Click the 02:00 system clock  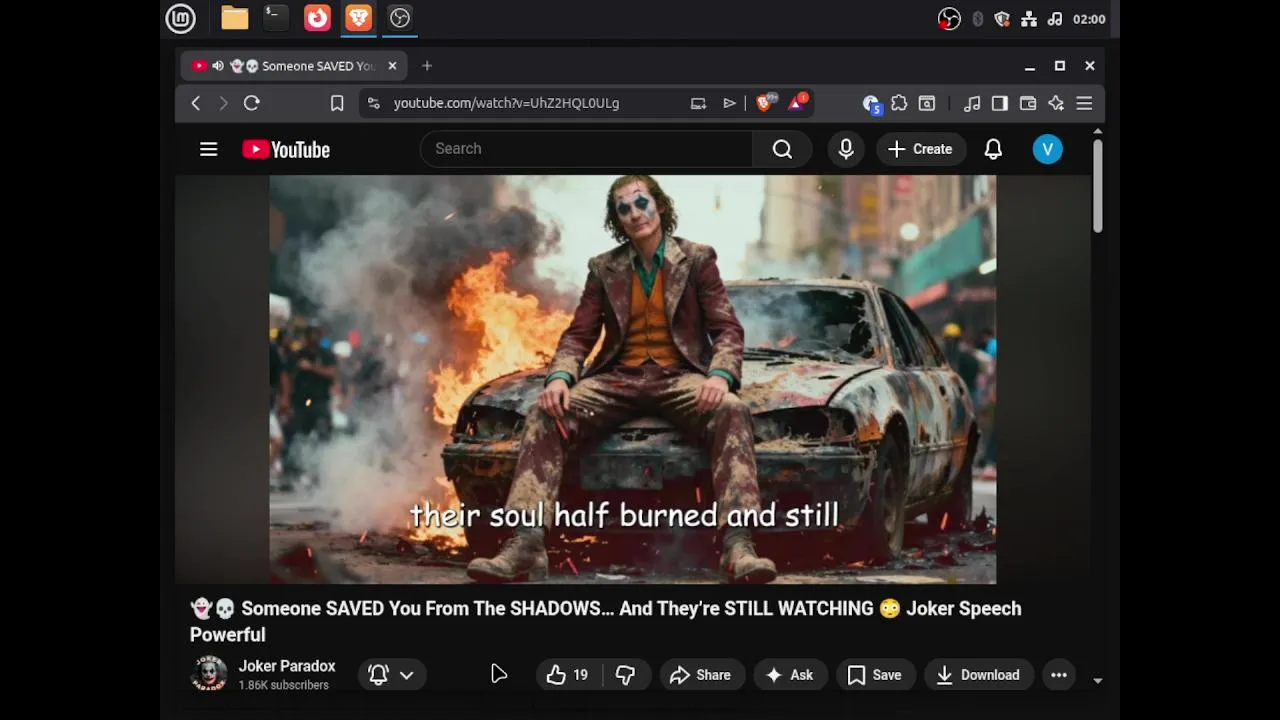click(x=1089, y=19)
